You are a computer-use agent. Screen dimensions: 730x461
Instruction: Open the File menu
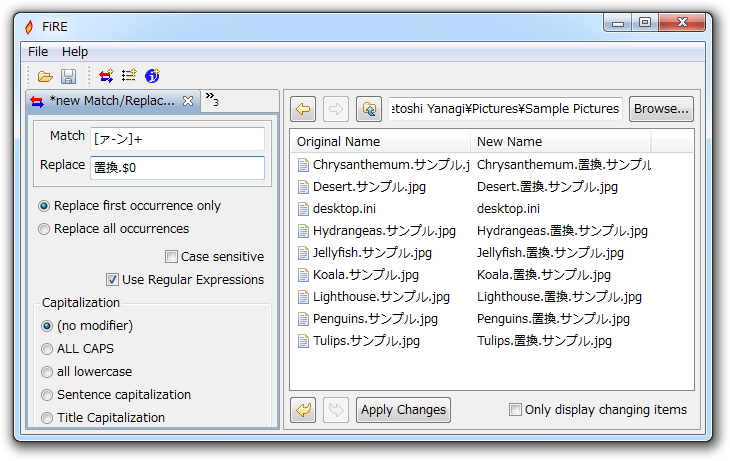[x=38, y=52]
